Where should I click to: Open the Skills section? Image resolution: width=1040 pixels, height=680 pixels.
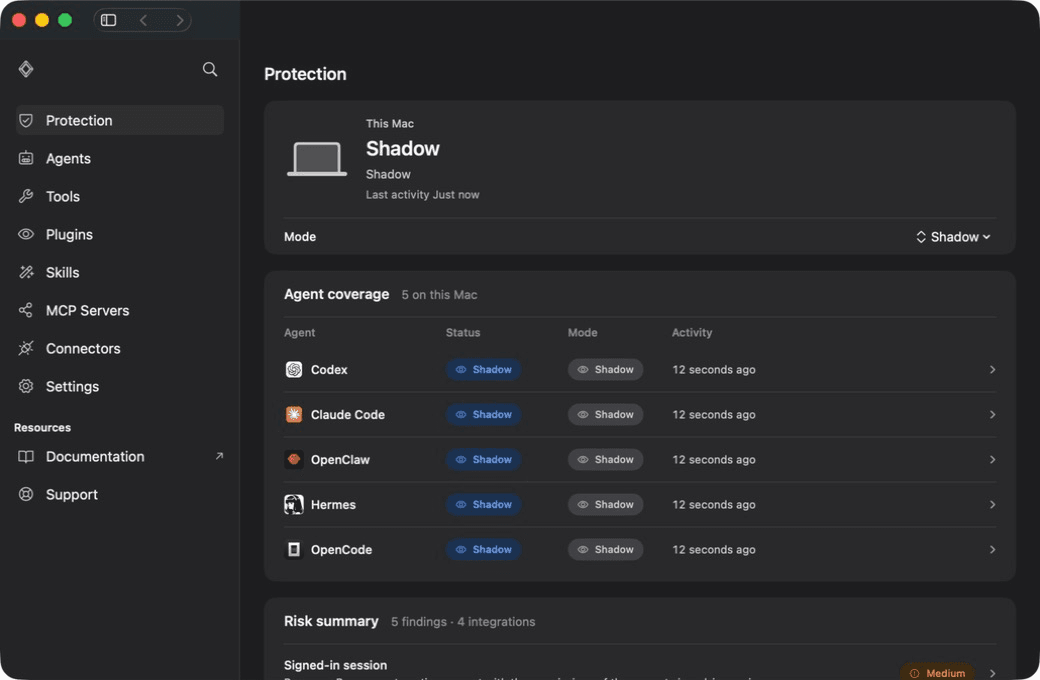[120, 272]
